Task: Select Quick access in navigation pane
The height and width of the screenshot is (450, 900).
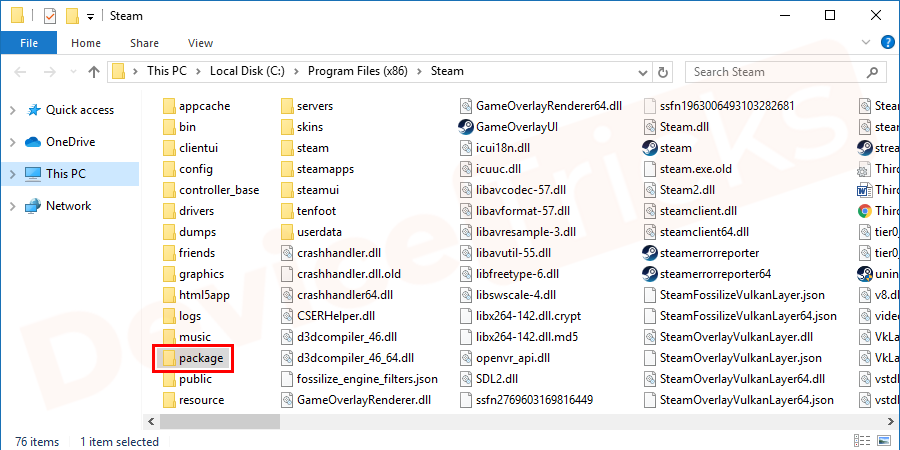Action: (80, 110)
